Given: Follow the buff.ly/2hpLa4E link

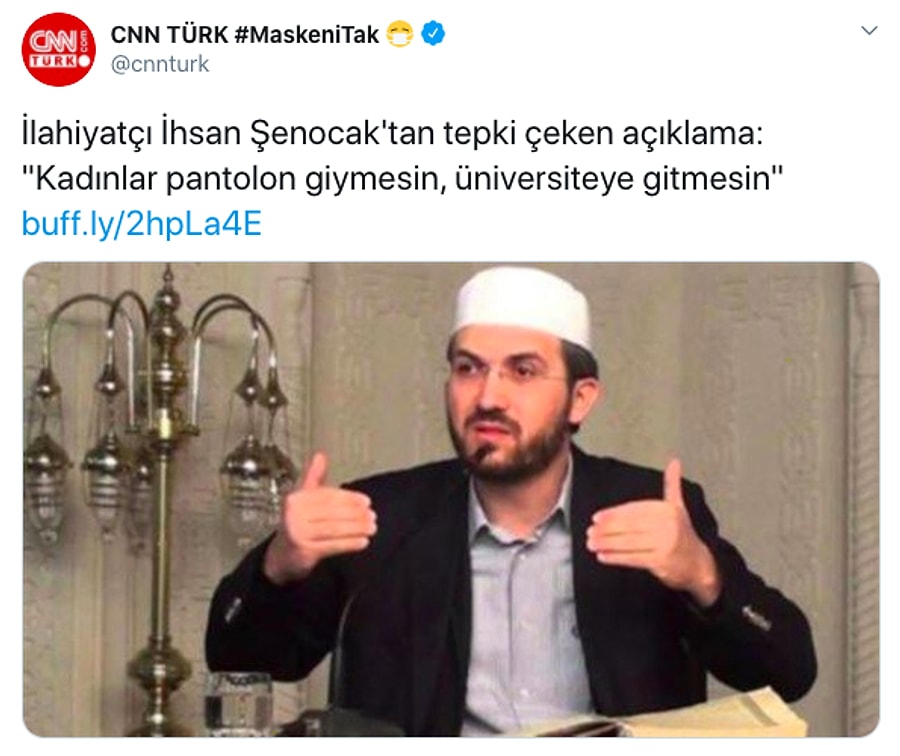Looking at the screenshot, I should [142, 223].
